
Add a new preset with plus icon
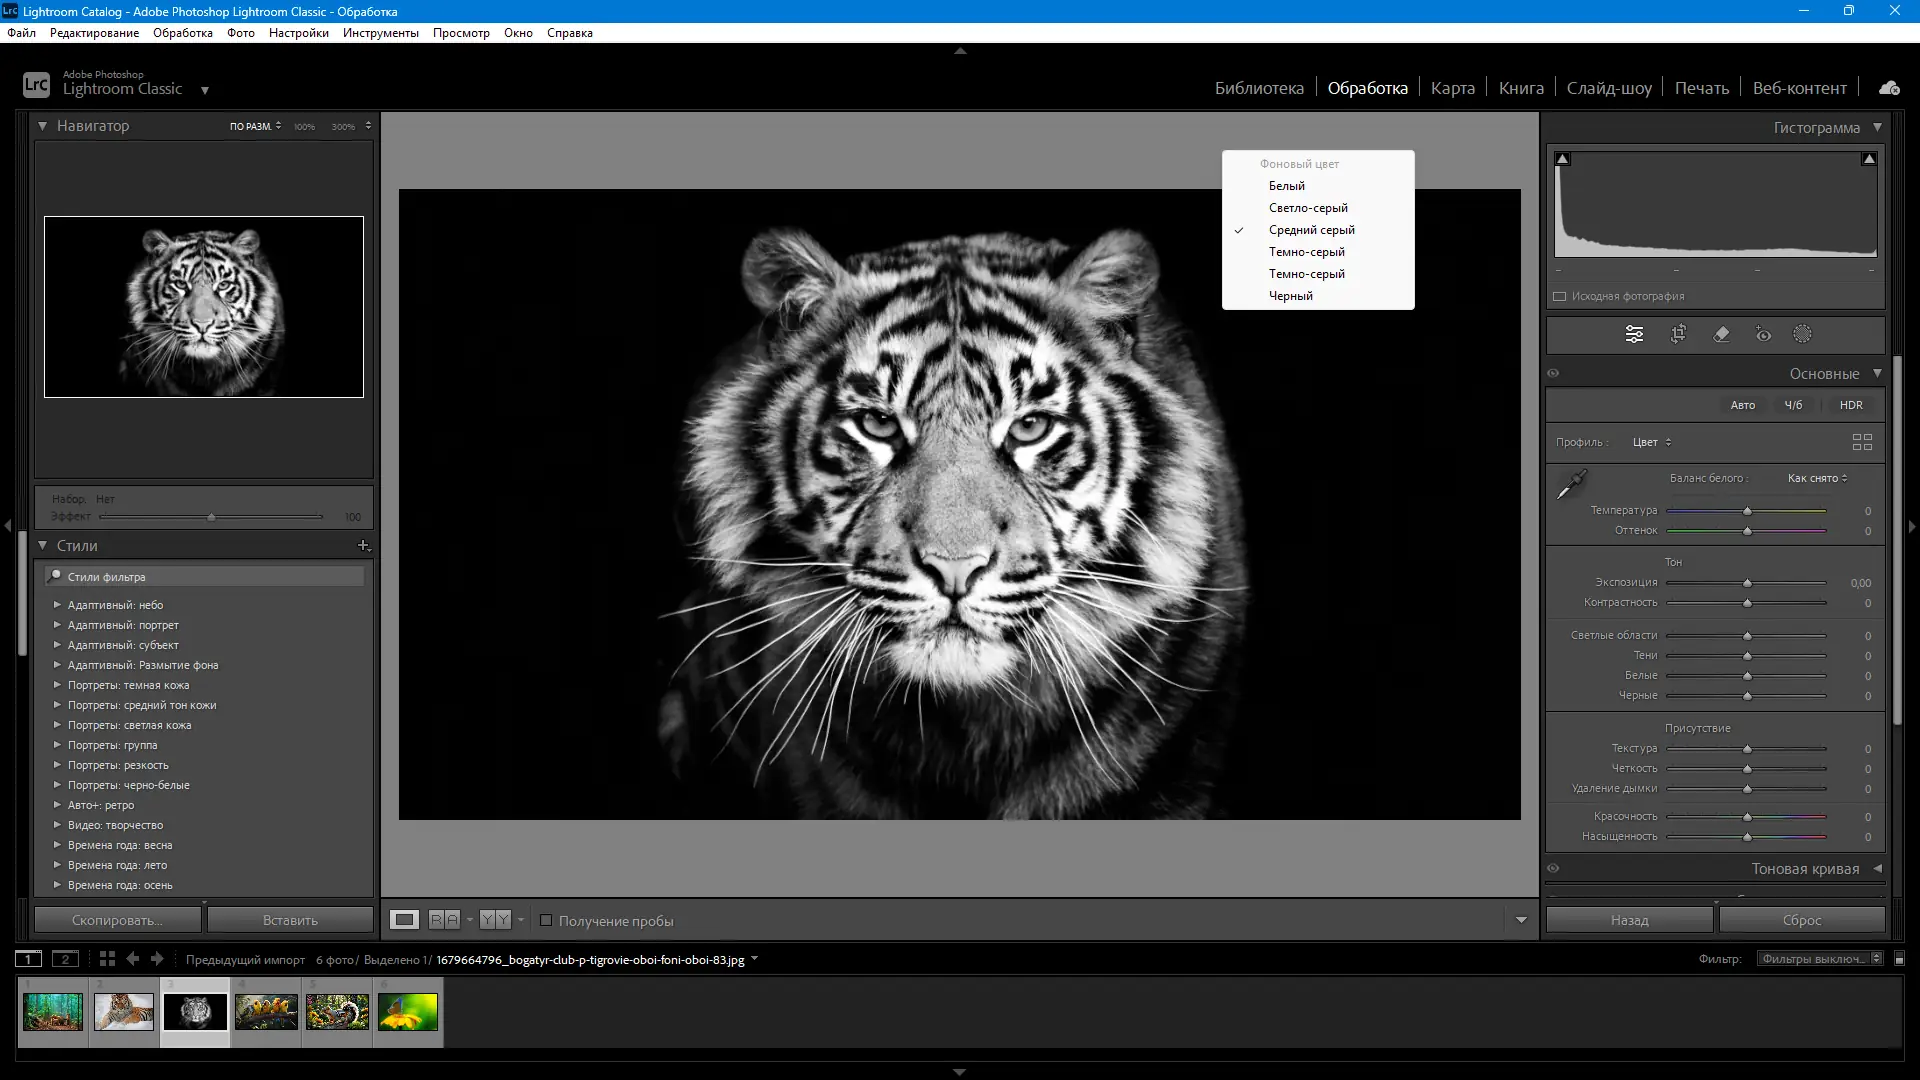[363, 546]
